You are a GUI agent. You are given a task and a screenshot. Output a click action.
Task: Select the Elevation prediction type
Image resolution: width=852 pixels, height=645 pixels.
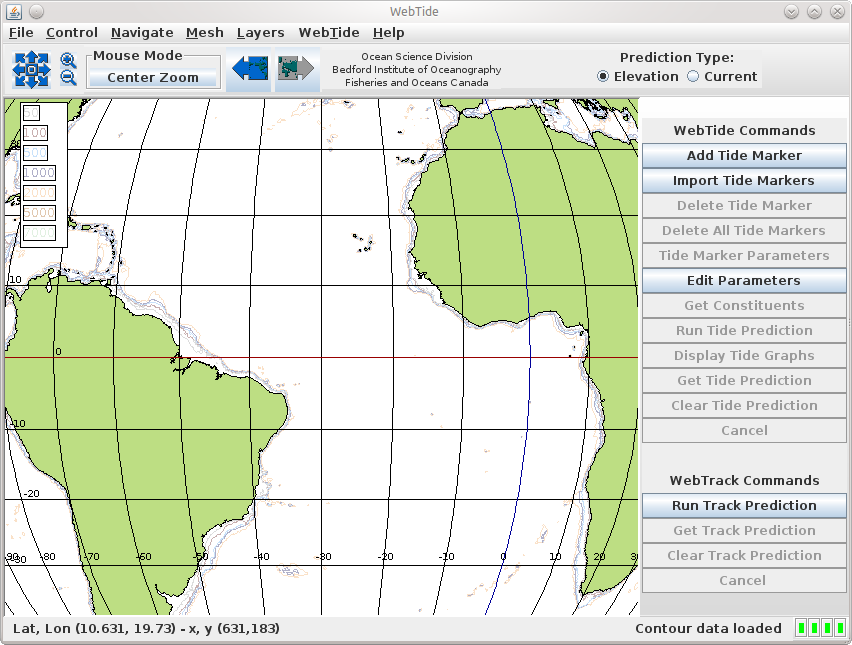pyautogui.click(x=603, y=77)
